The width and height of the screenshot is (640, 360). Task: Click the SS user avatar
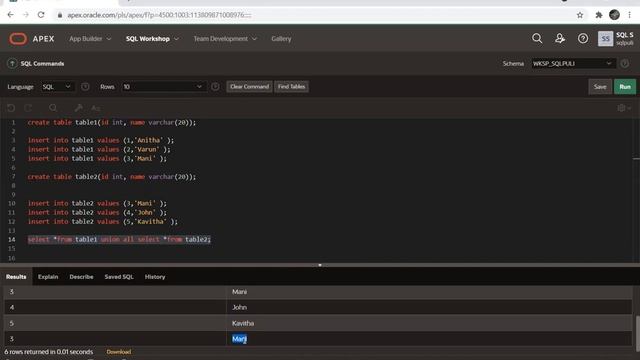[605, 39]
